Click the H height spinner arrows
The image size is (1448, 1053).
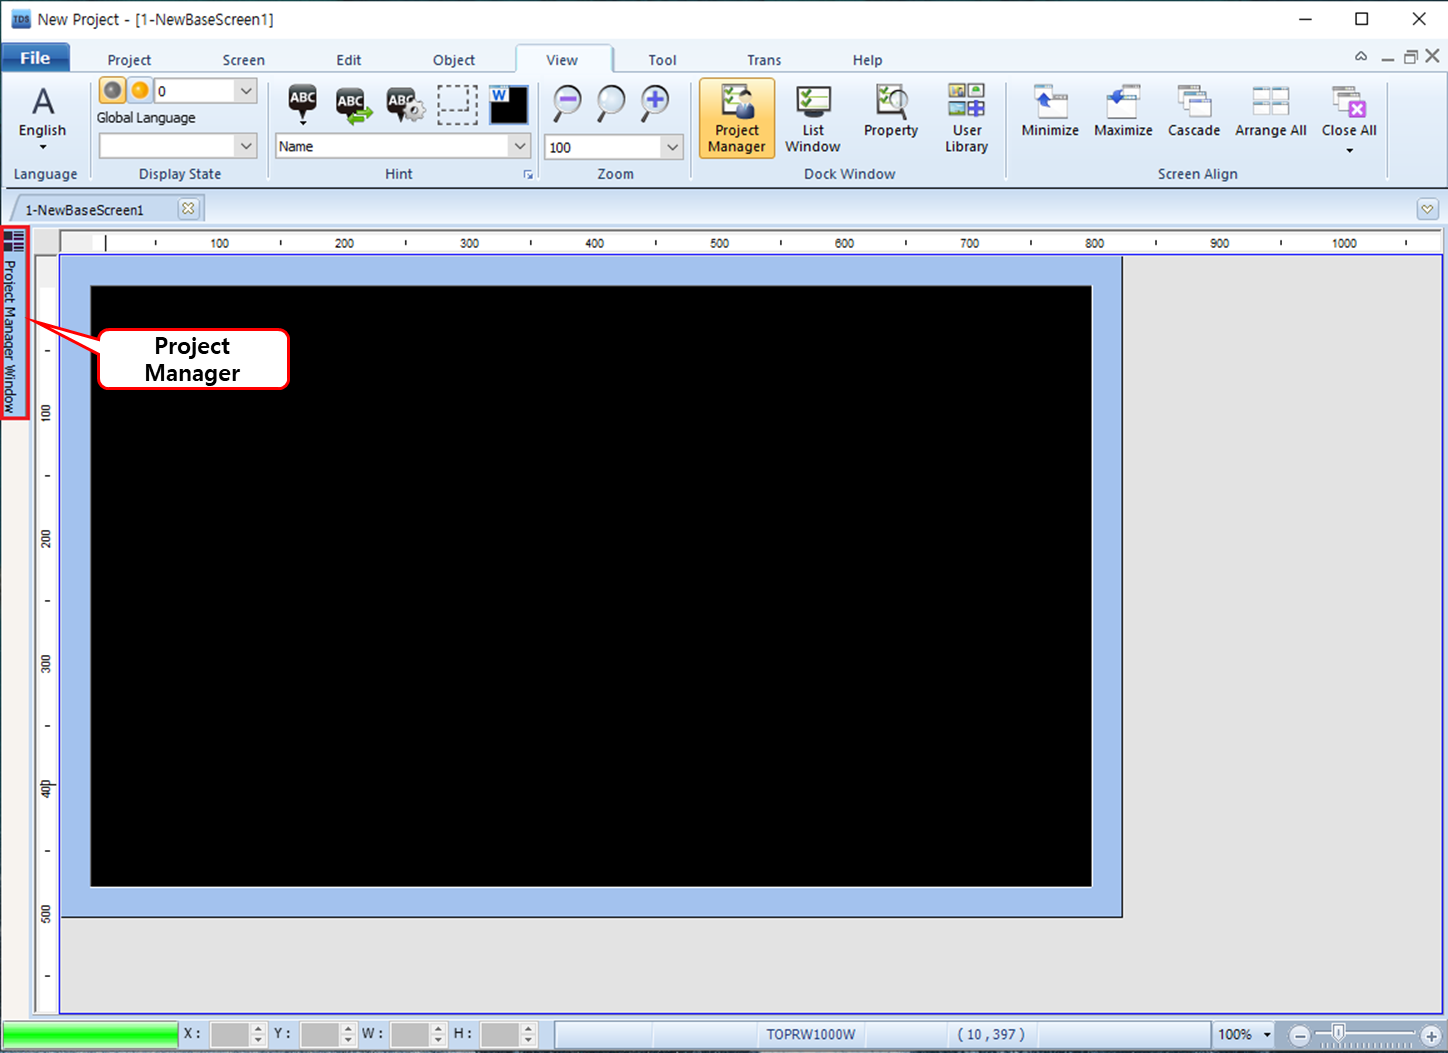pyautogui.click(x=529, y=1034)
